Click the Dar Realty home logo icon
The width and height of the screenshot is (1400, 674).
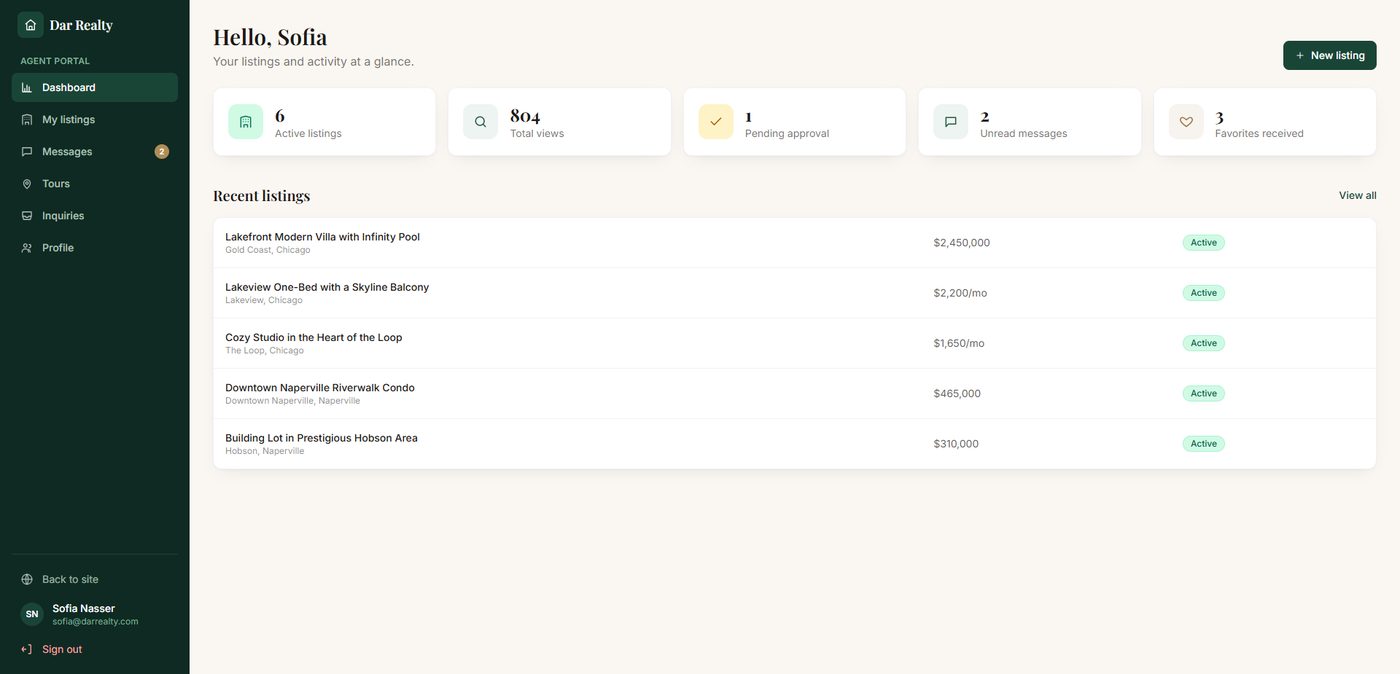point(30,25)
